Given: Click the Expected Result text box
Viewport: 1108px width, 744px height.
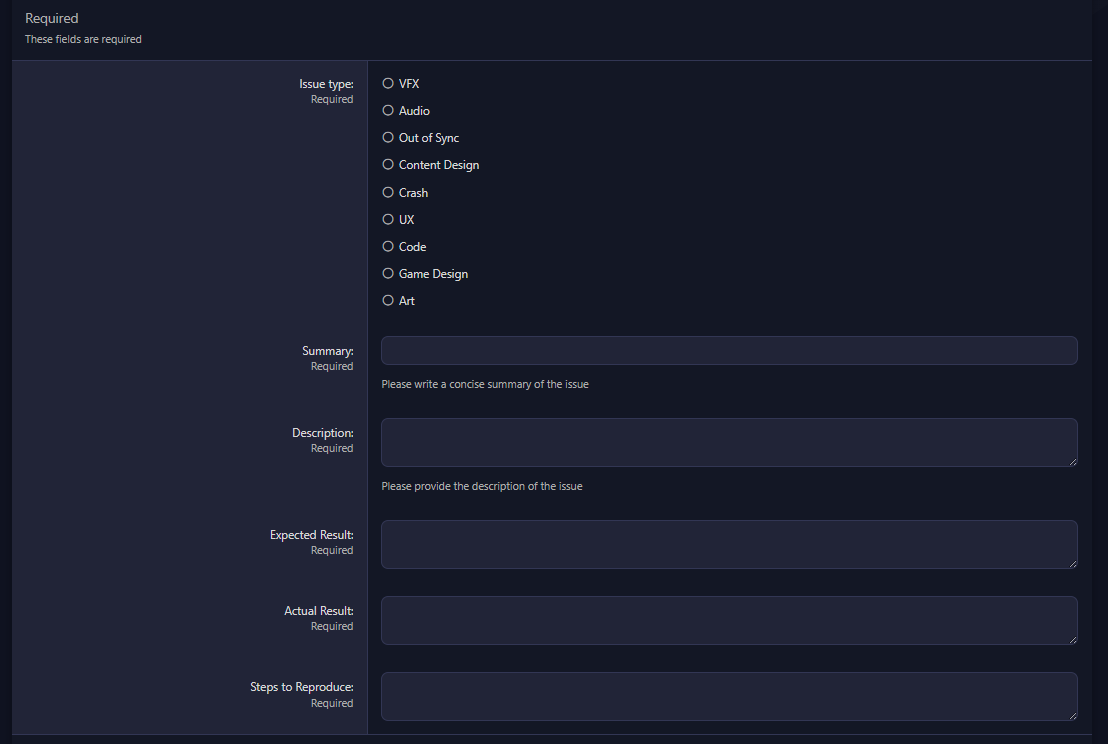Looking at the screenshot, I should 728,544.
